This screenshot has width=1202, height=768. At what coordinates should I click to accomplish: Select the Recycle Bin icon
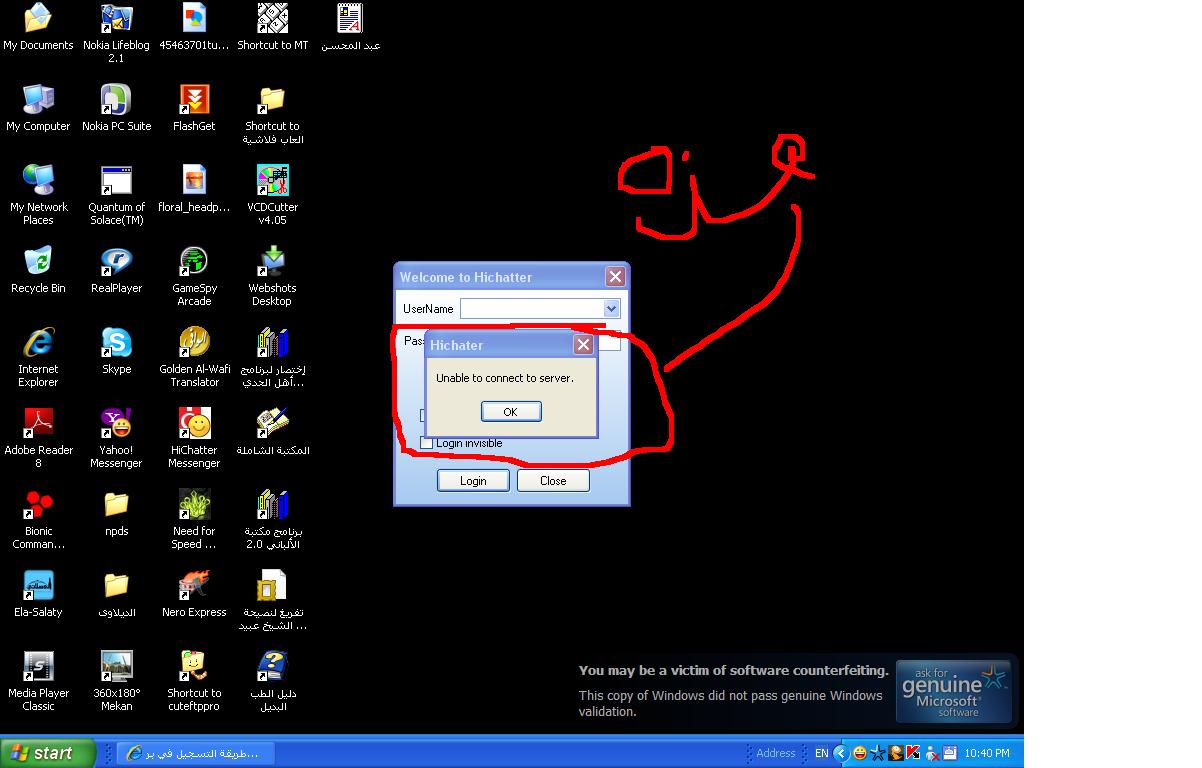(x=38, y=263)
